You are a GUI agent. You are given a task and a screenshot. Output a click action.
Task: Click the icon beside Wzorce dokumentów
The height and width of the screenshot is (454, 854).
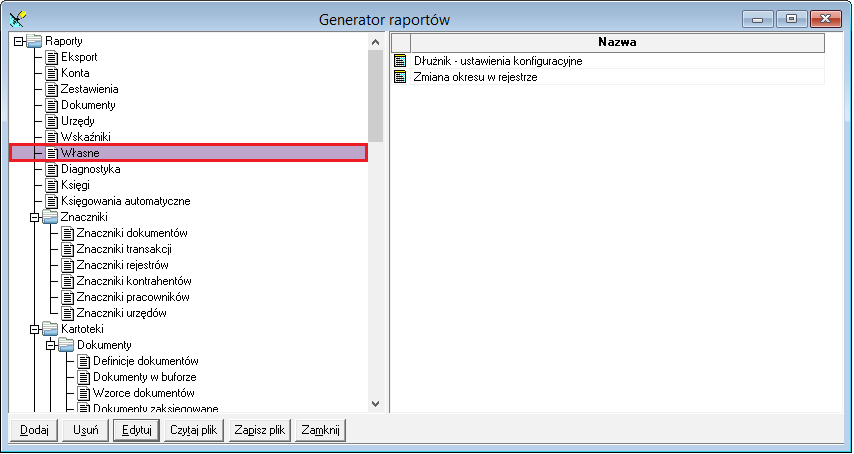(83, 393)
